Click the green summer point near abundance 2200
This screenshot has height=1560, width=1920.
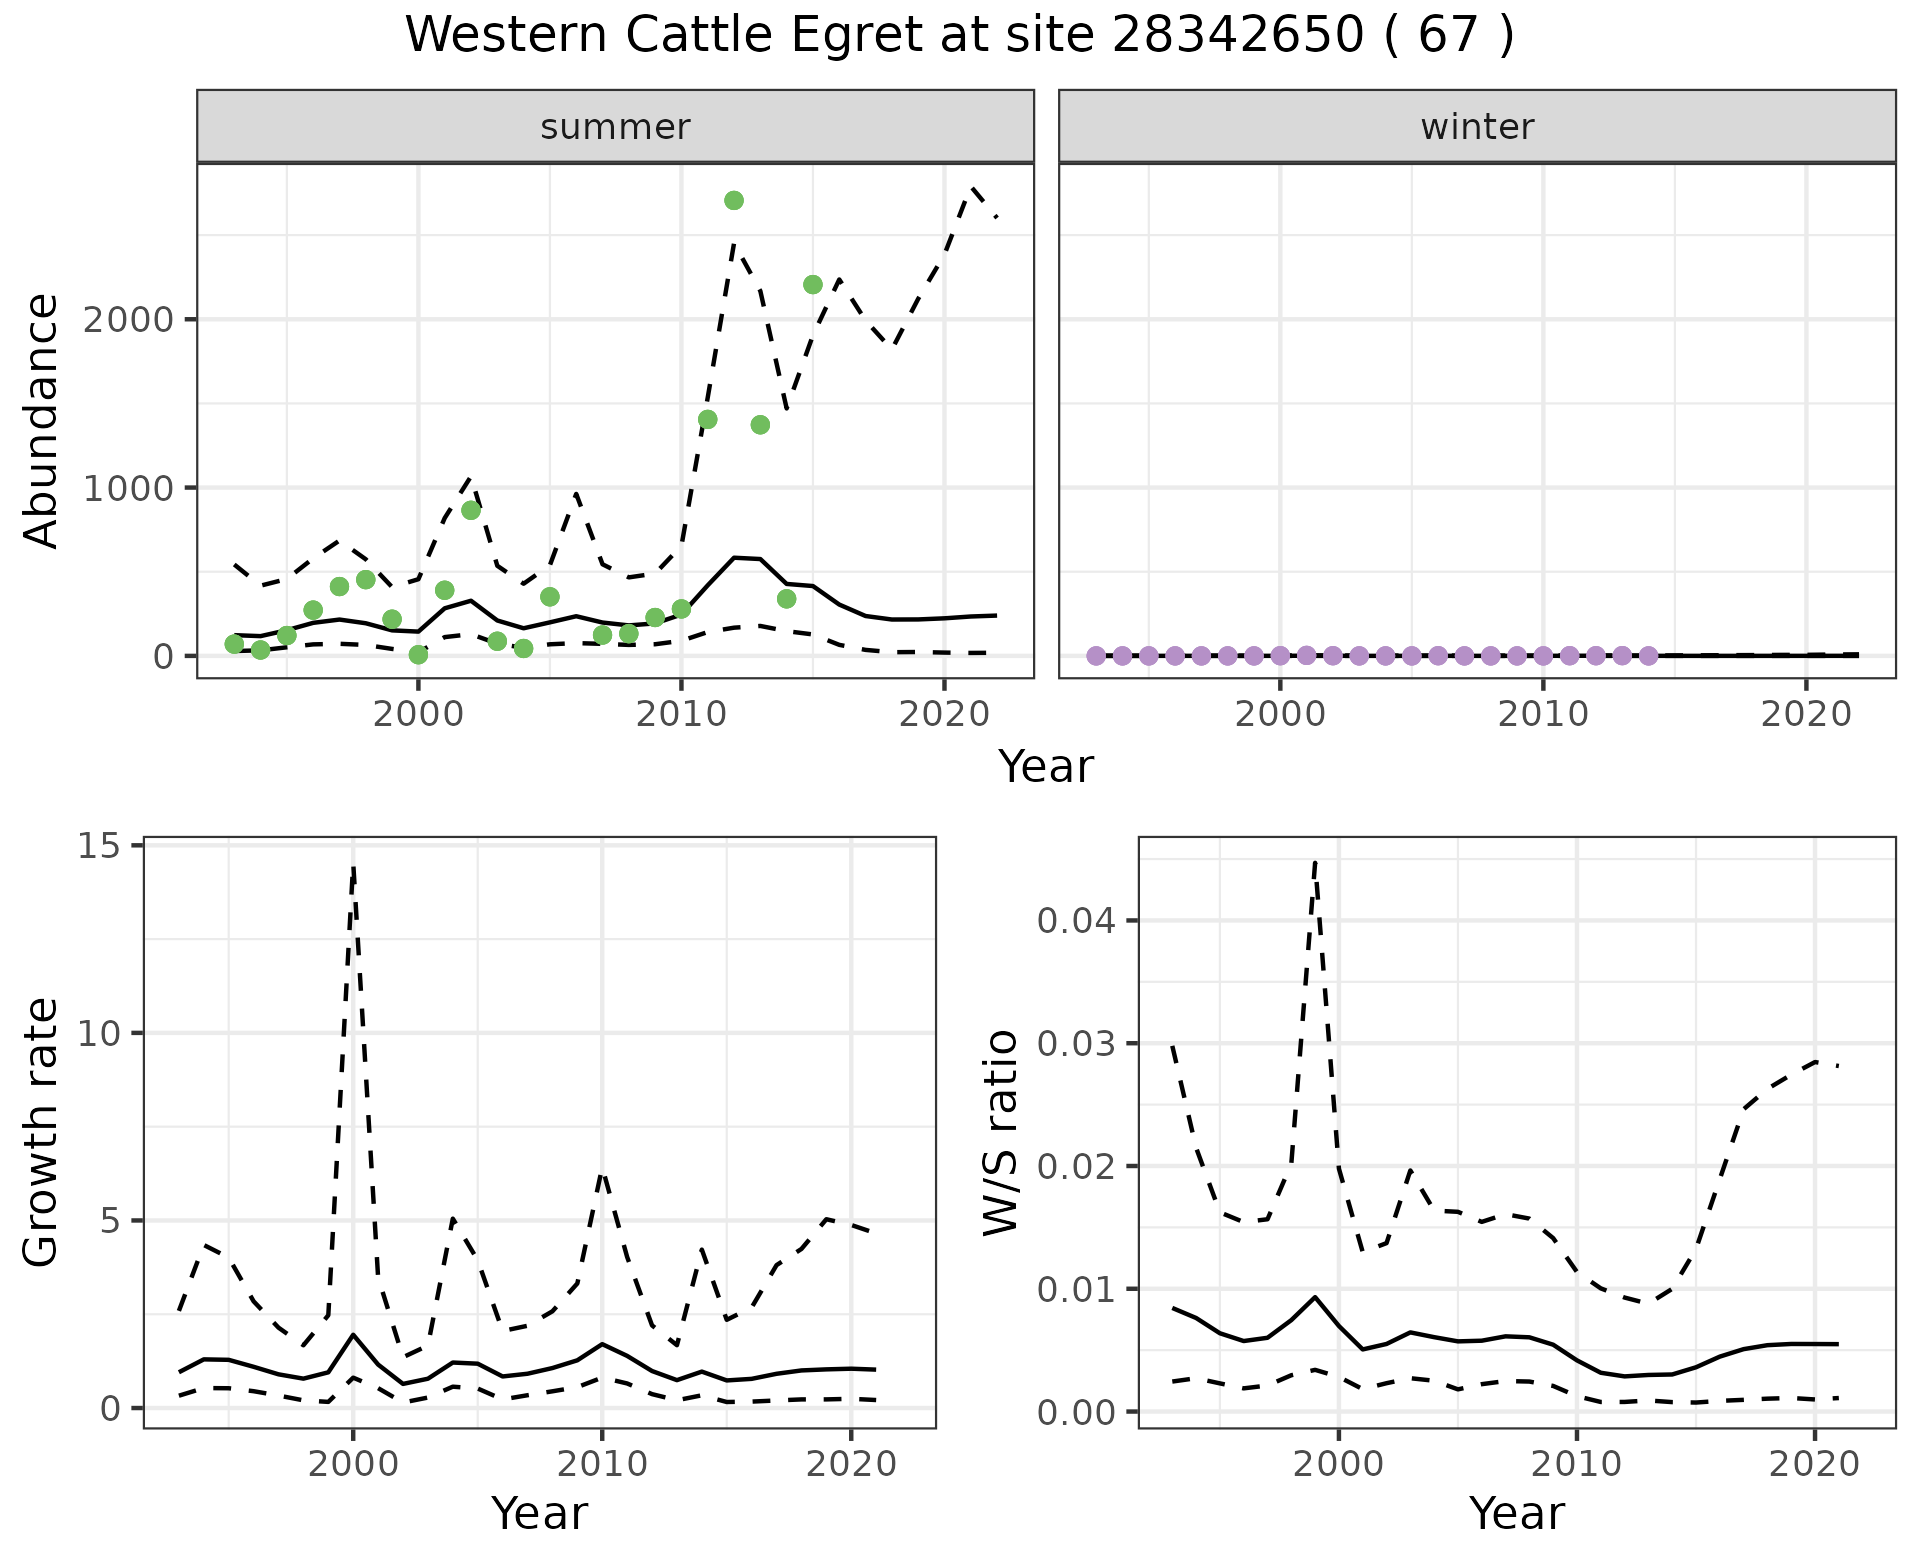(812, 285)
